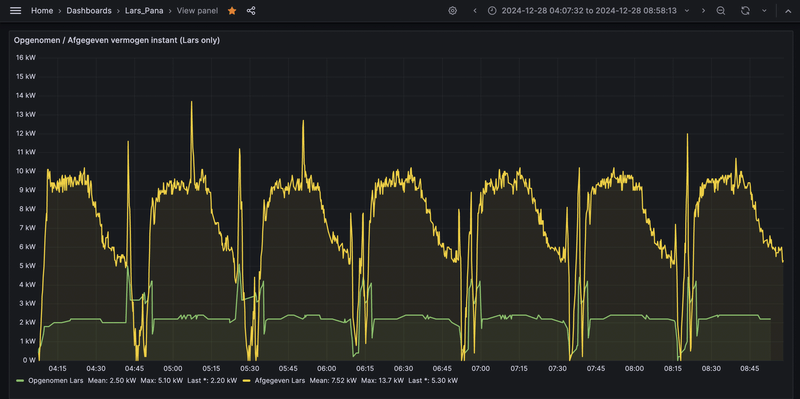800x399 pixels.
Task: Open panel title menu for Opgenomen / Afgegeven vermogen
Action: (117, 40)
